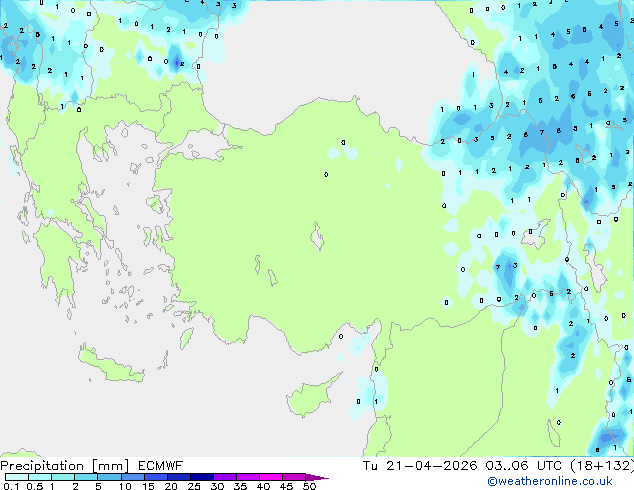The width and height of the screenshot is (634, 490).
Task: Click the 20–25 mm dark blue legend box
Action: [178, 477]
